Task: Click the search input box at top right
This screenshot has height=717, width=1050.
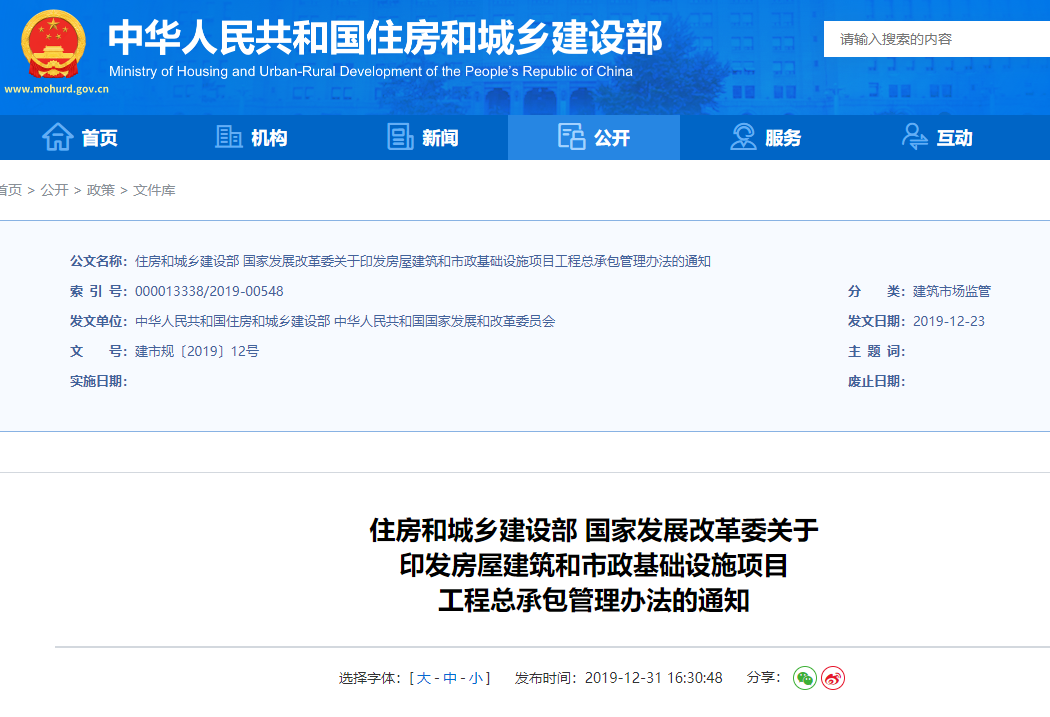Action: click(930, 38)
